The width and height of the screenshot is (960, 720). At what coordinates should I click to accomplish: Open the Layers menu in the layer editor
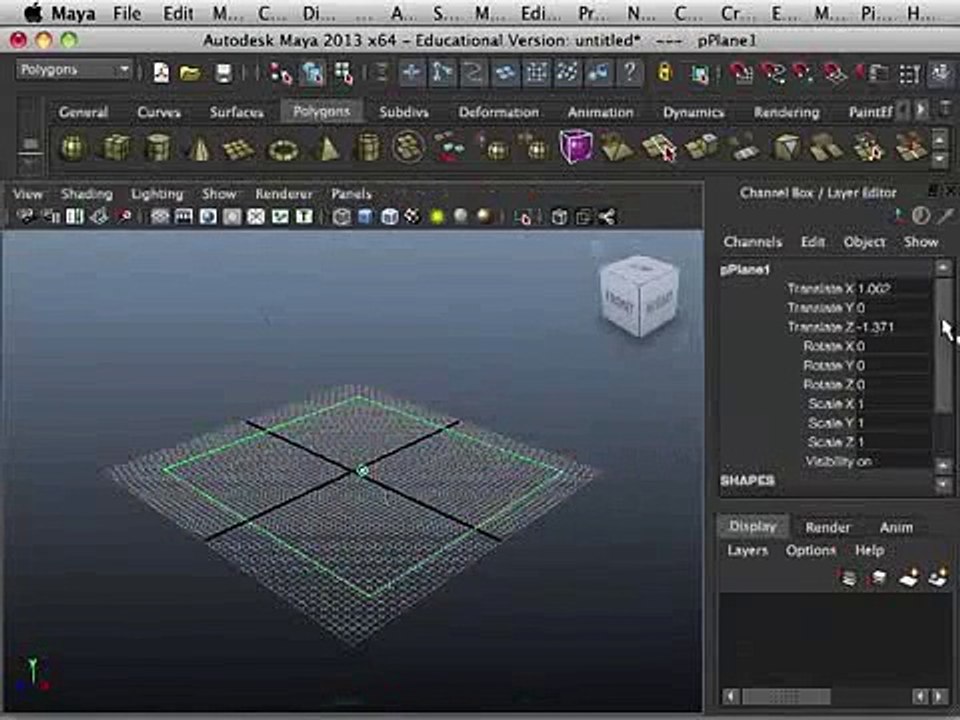point(747,550)
